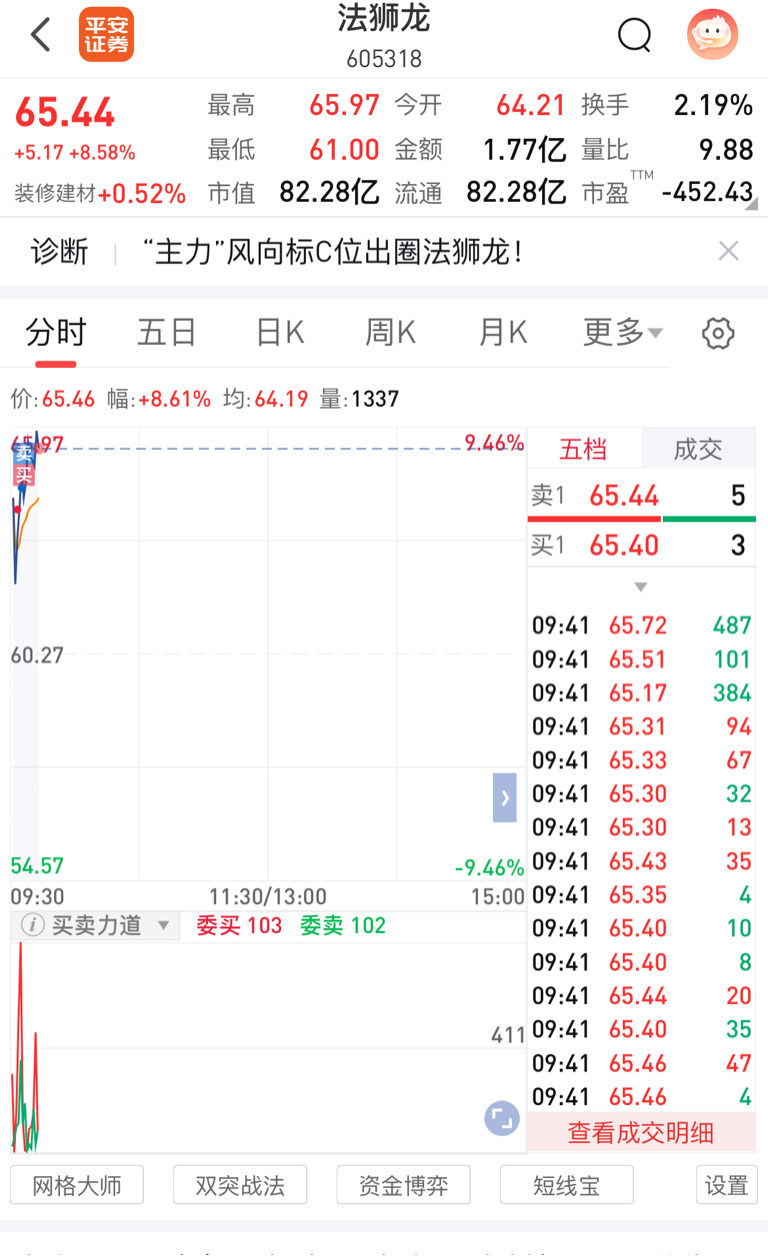Expand order book with the gray triangle
This screenshot has height=1256, width=768.
click(641, 587)
